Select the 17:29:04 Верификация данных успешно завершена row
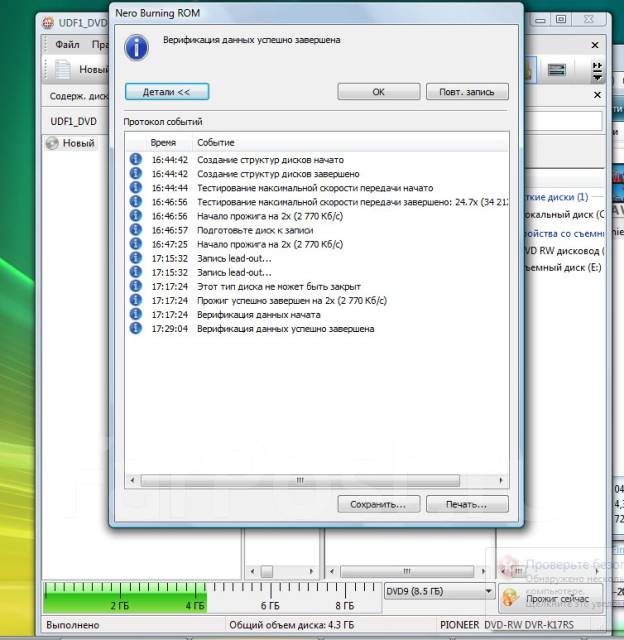Screen dimensions: 624x640 tap(317, 329)
